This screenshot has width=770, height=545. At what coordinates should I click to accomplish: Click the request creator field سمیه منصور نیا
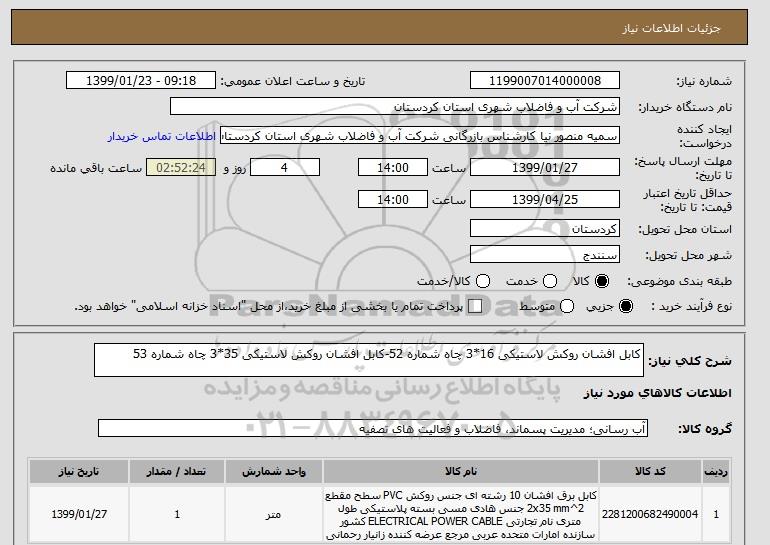click(420, 136)
